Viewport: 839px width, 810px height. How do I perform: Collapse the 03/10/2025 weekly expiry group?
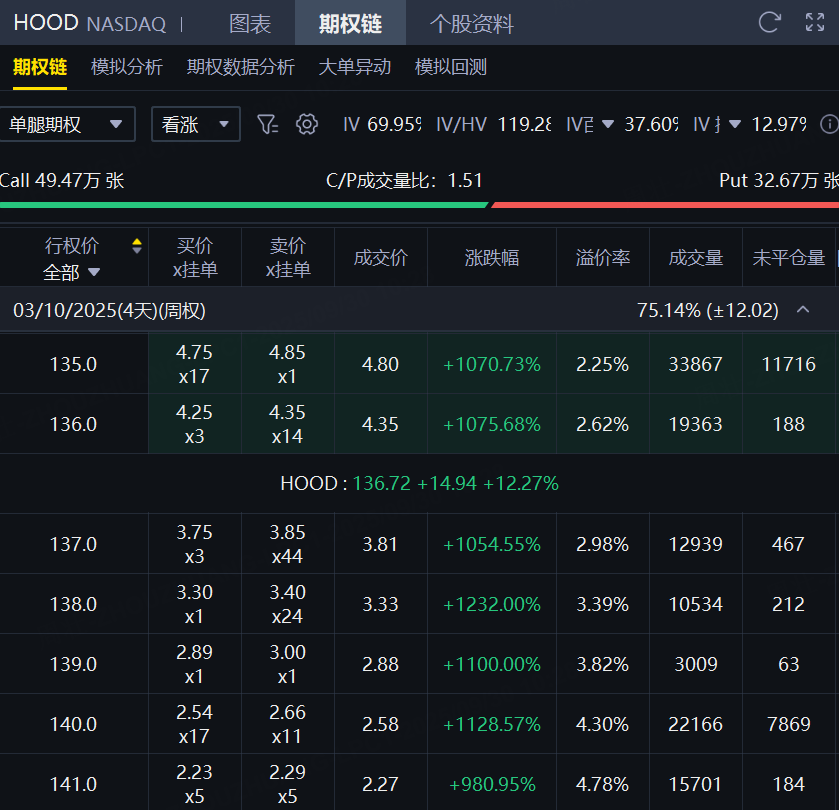(x=802, y=310)
